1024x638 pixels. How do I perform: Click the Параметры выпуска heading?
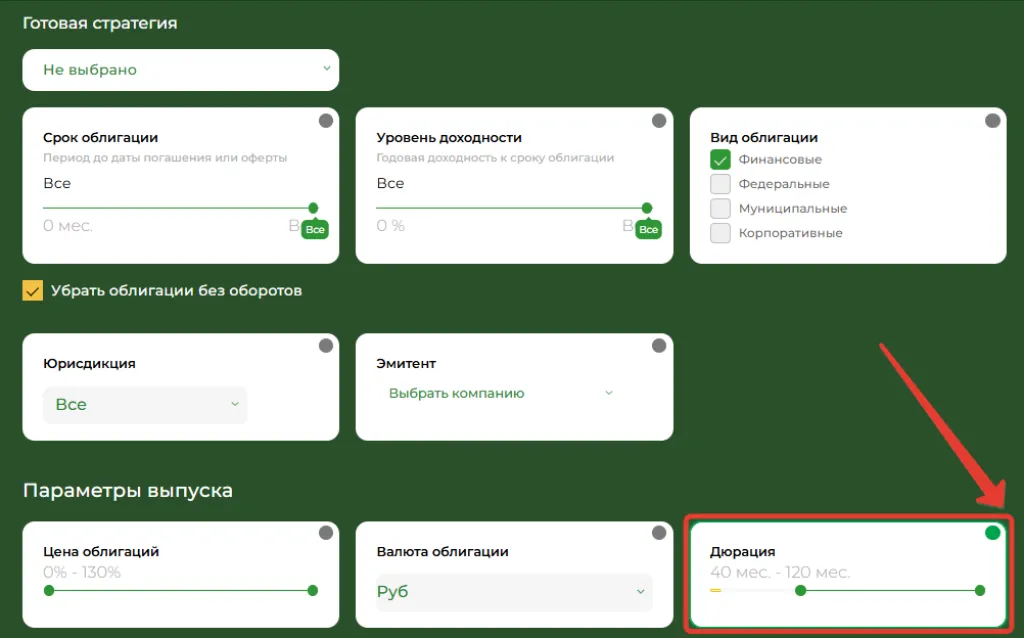(128, 490)
